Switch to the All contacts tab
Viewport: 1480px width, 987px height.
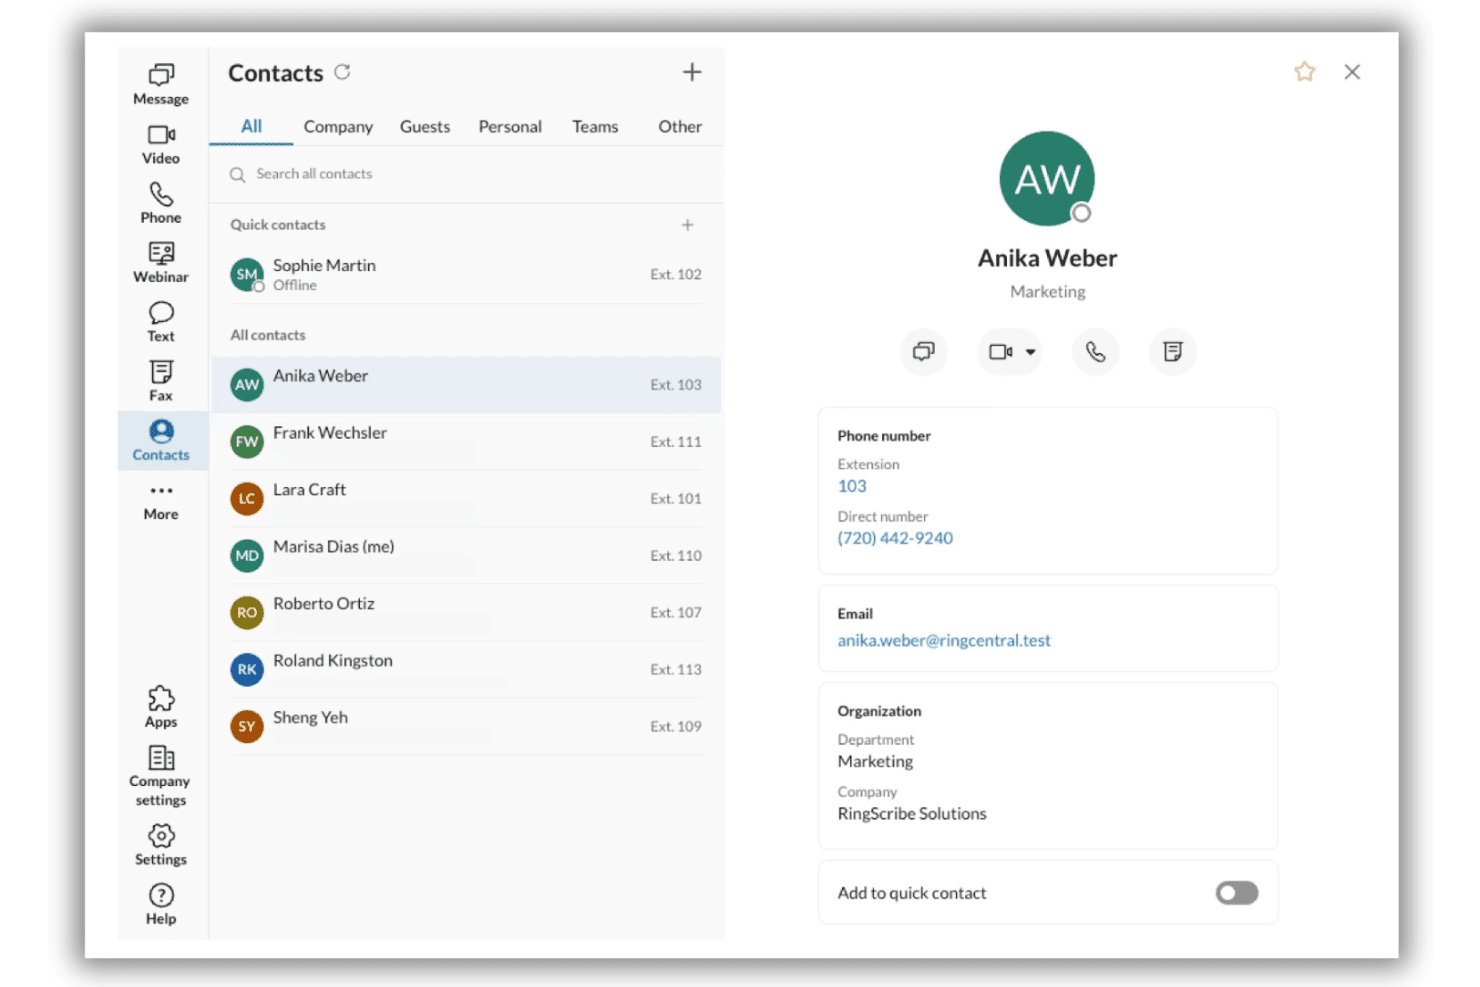pos(251,126)
